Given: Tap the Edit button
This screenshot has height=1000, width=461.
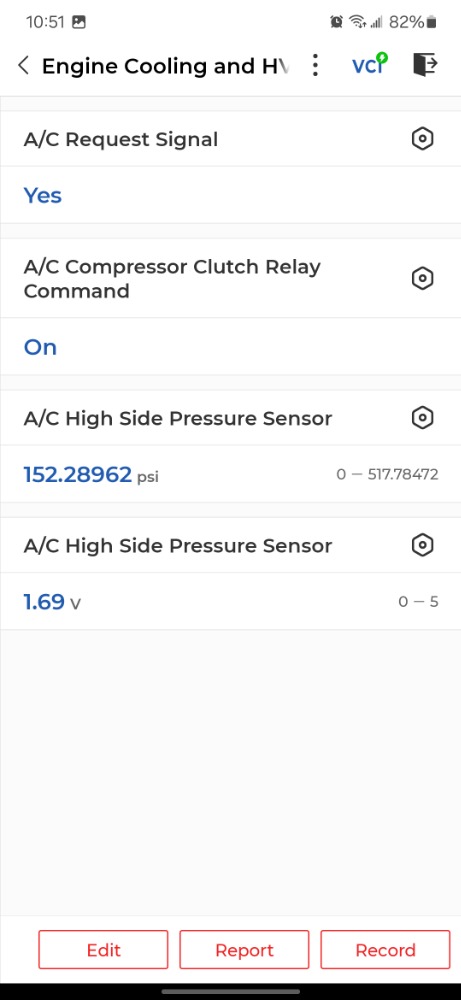Looking at the screenshot, I should click(103, 950).
